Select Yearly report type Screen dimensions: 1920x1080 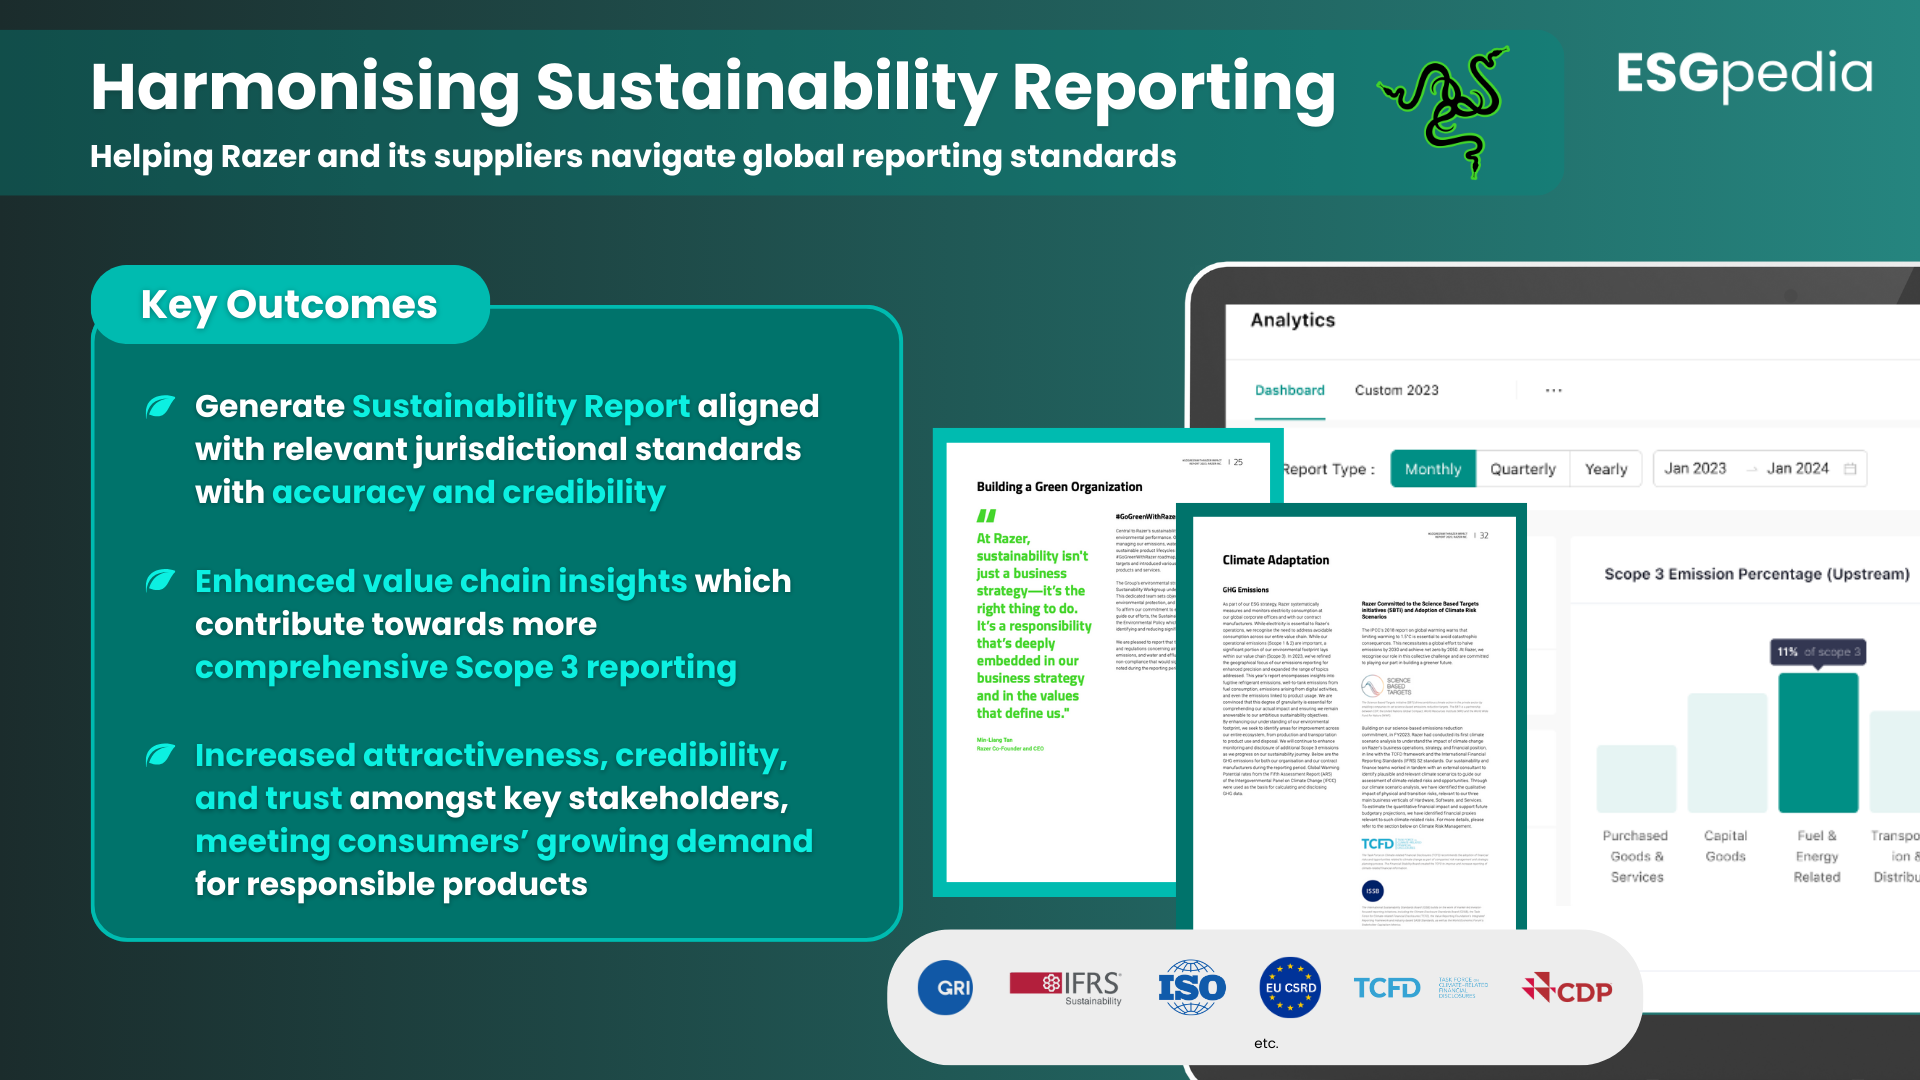(1605, 469)
